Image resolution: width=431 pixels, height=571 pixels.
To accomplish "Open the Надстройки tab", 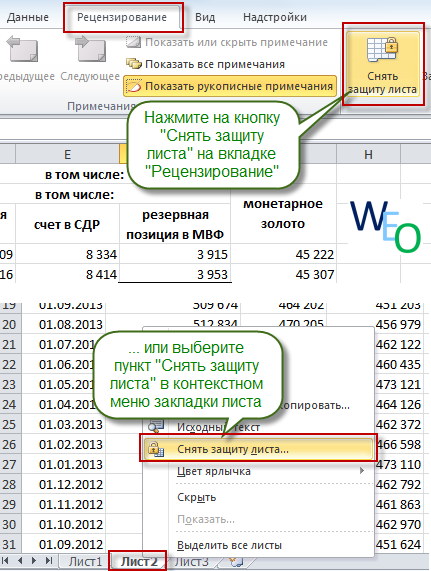I will click(275, 17).
